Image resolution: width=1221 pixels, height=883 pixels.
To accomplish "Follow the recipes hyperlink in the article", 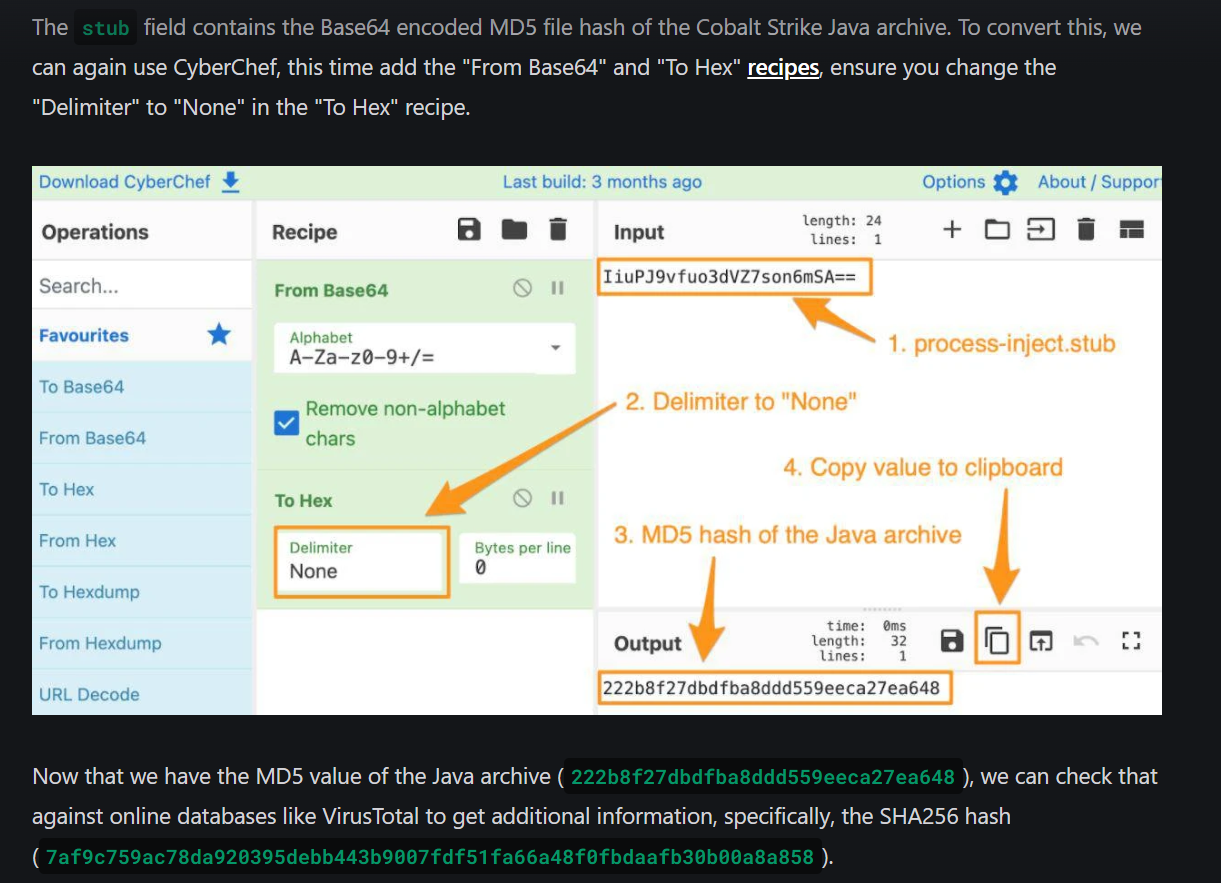I will point(783,68).
